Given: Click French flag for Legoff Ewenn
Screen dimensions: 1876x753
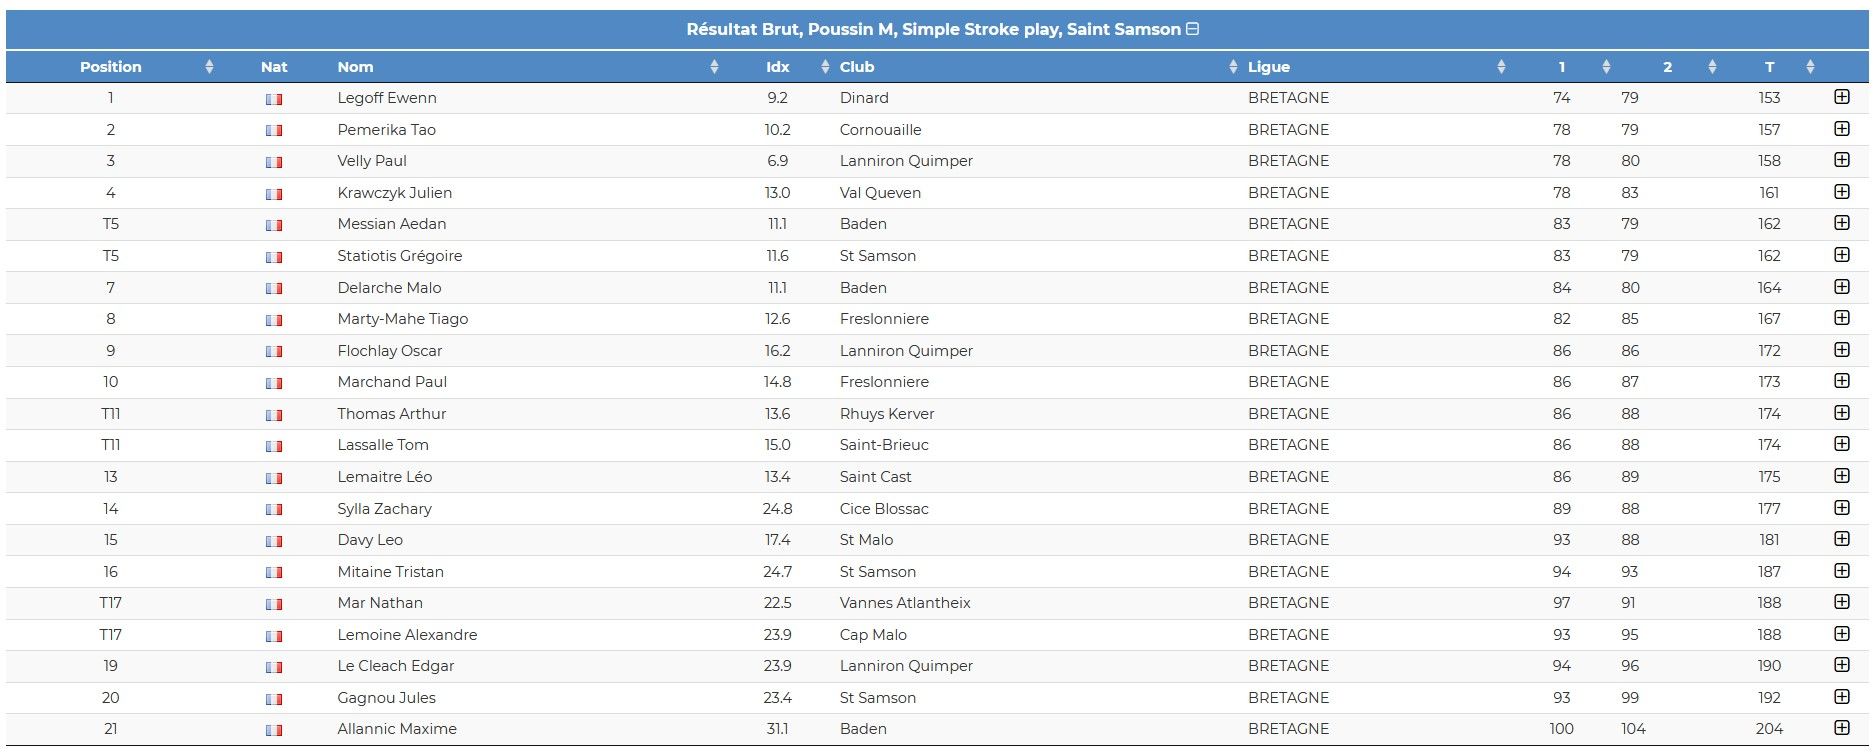Looking at the screenshot, I should 274,99.
